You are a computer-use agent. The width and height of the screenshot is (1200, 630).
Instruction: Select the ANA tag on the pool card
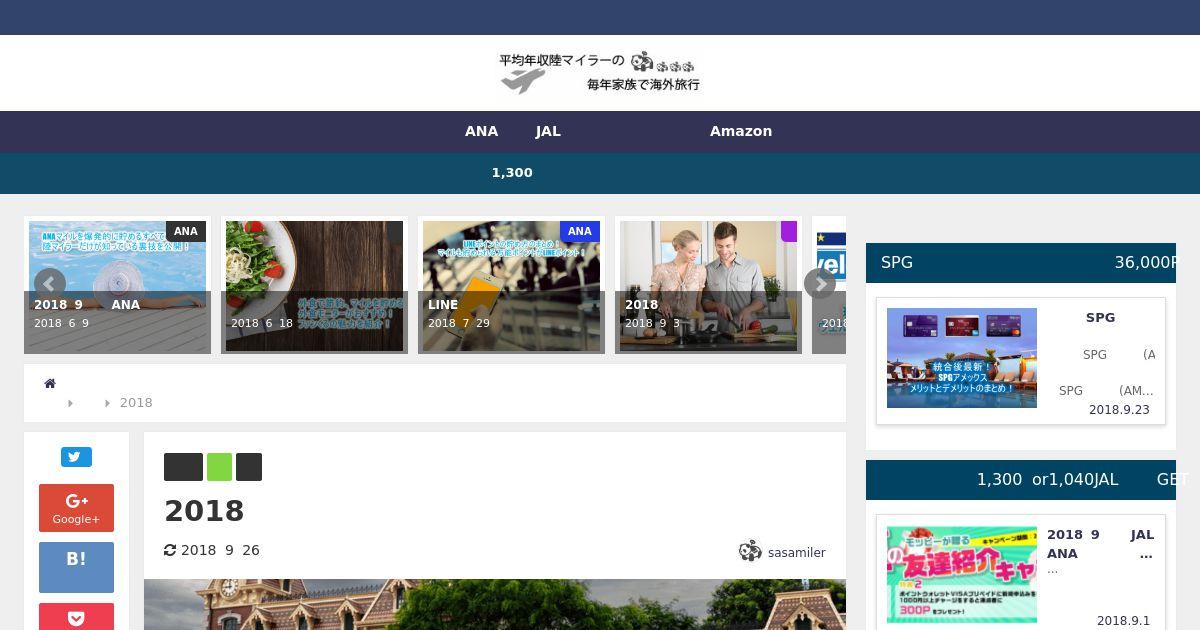[x=186, y=231]
